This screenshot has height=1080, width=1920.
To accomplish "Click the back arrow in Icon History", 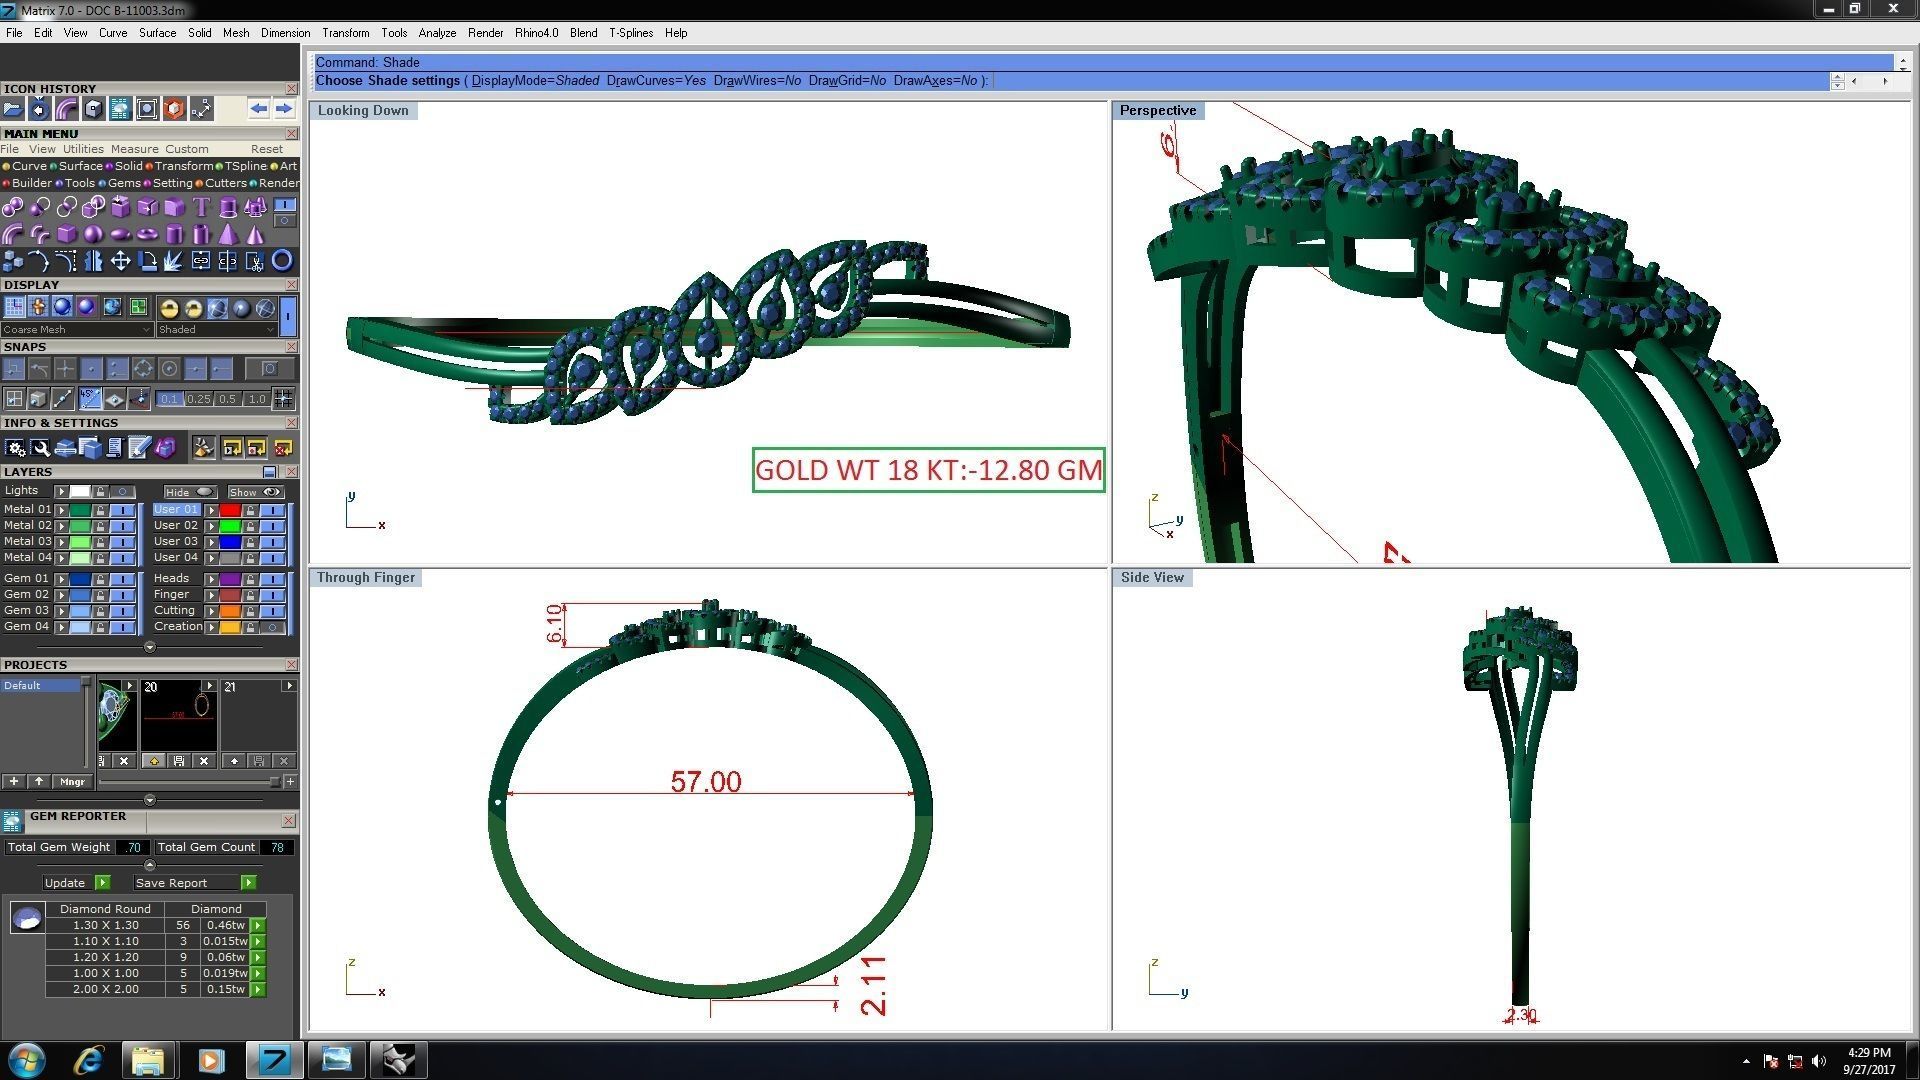I will coord(259,109).
